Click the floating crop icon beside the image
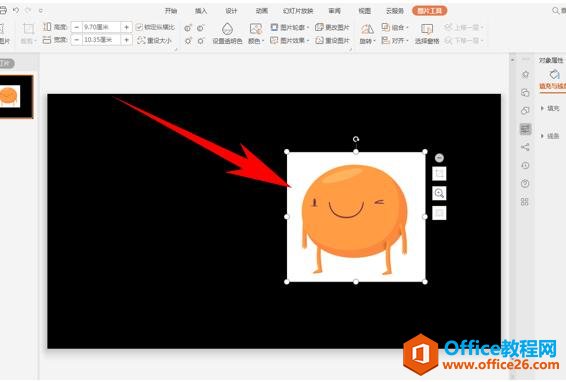This screenshot has width=566, height=382. click(439, 174)
